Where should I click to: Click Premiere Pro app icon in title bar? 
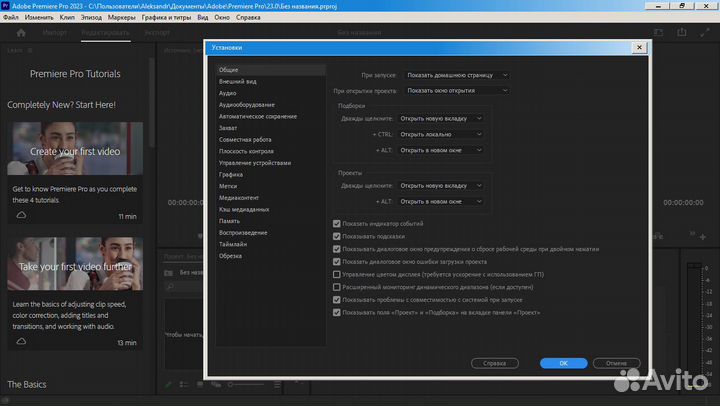pos(6,6)
